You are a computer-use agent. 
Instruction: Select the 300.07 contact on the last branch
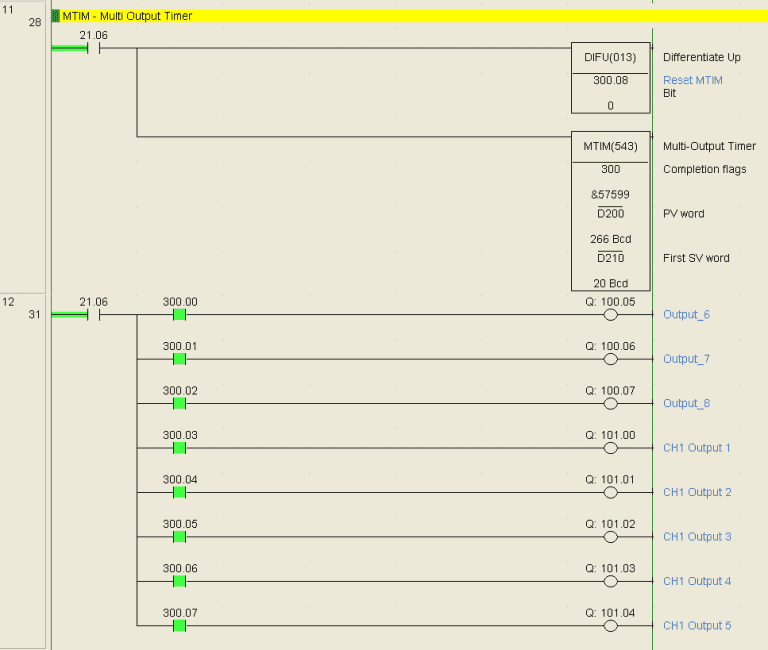tap(180, 626)
